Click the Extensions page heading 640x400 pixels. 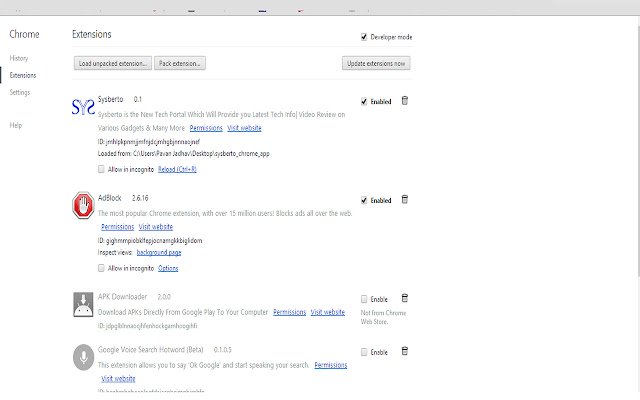tap(92, 34)
